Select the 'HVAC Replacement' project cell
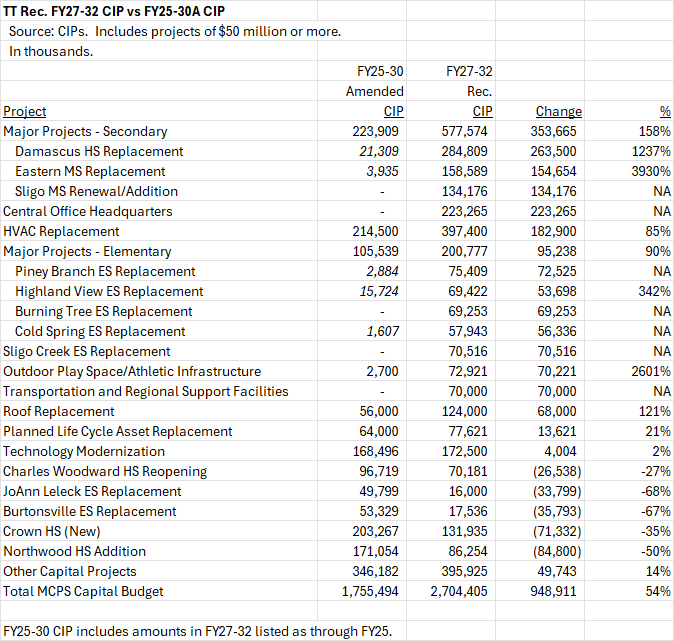Viewport: 674px width, 641px height. (x=61, y=231)
